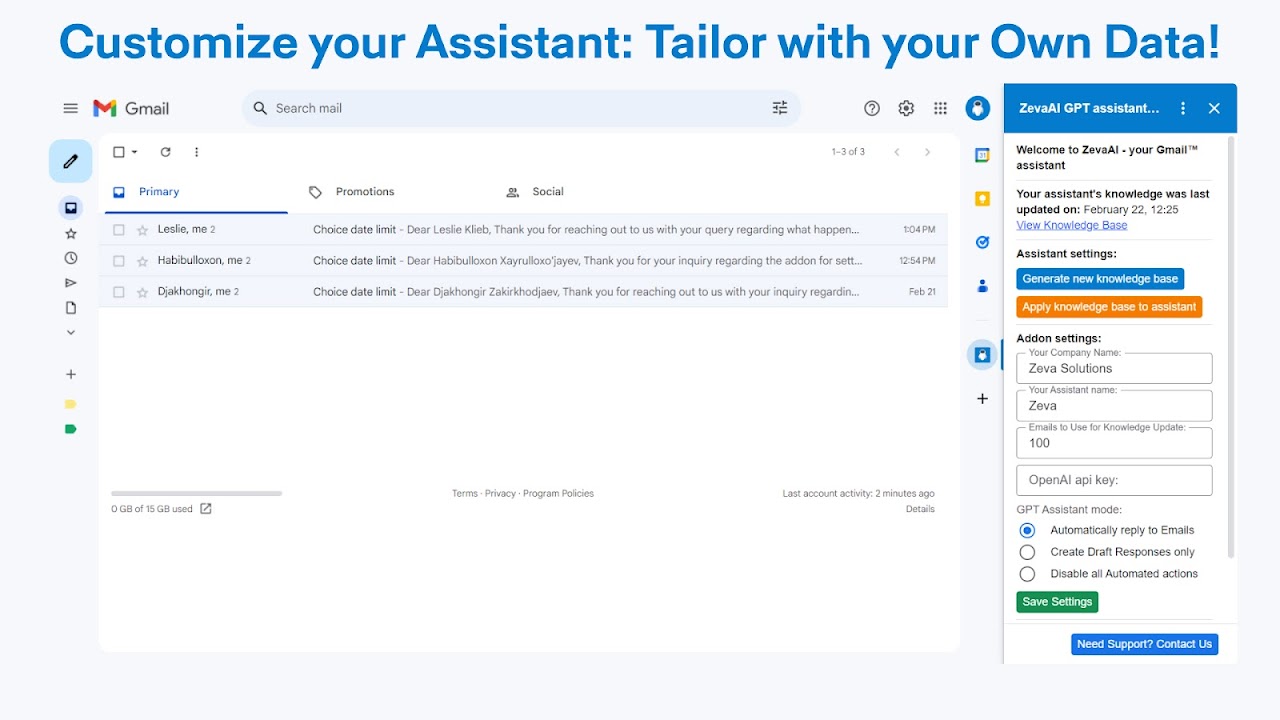The width and height of the screenshot is (1280, 720).
Task: Edit the Your Company Name field
Action: point(1114,368)
